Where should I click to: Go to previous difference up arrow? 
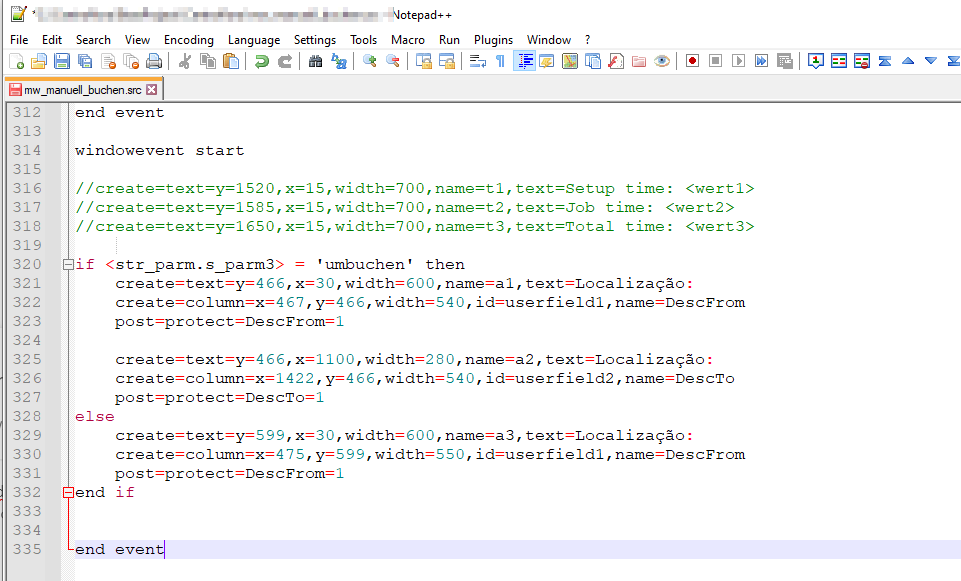908,61
